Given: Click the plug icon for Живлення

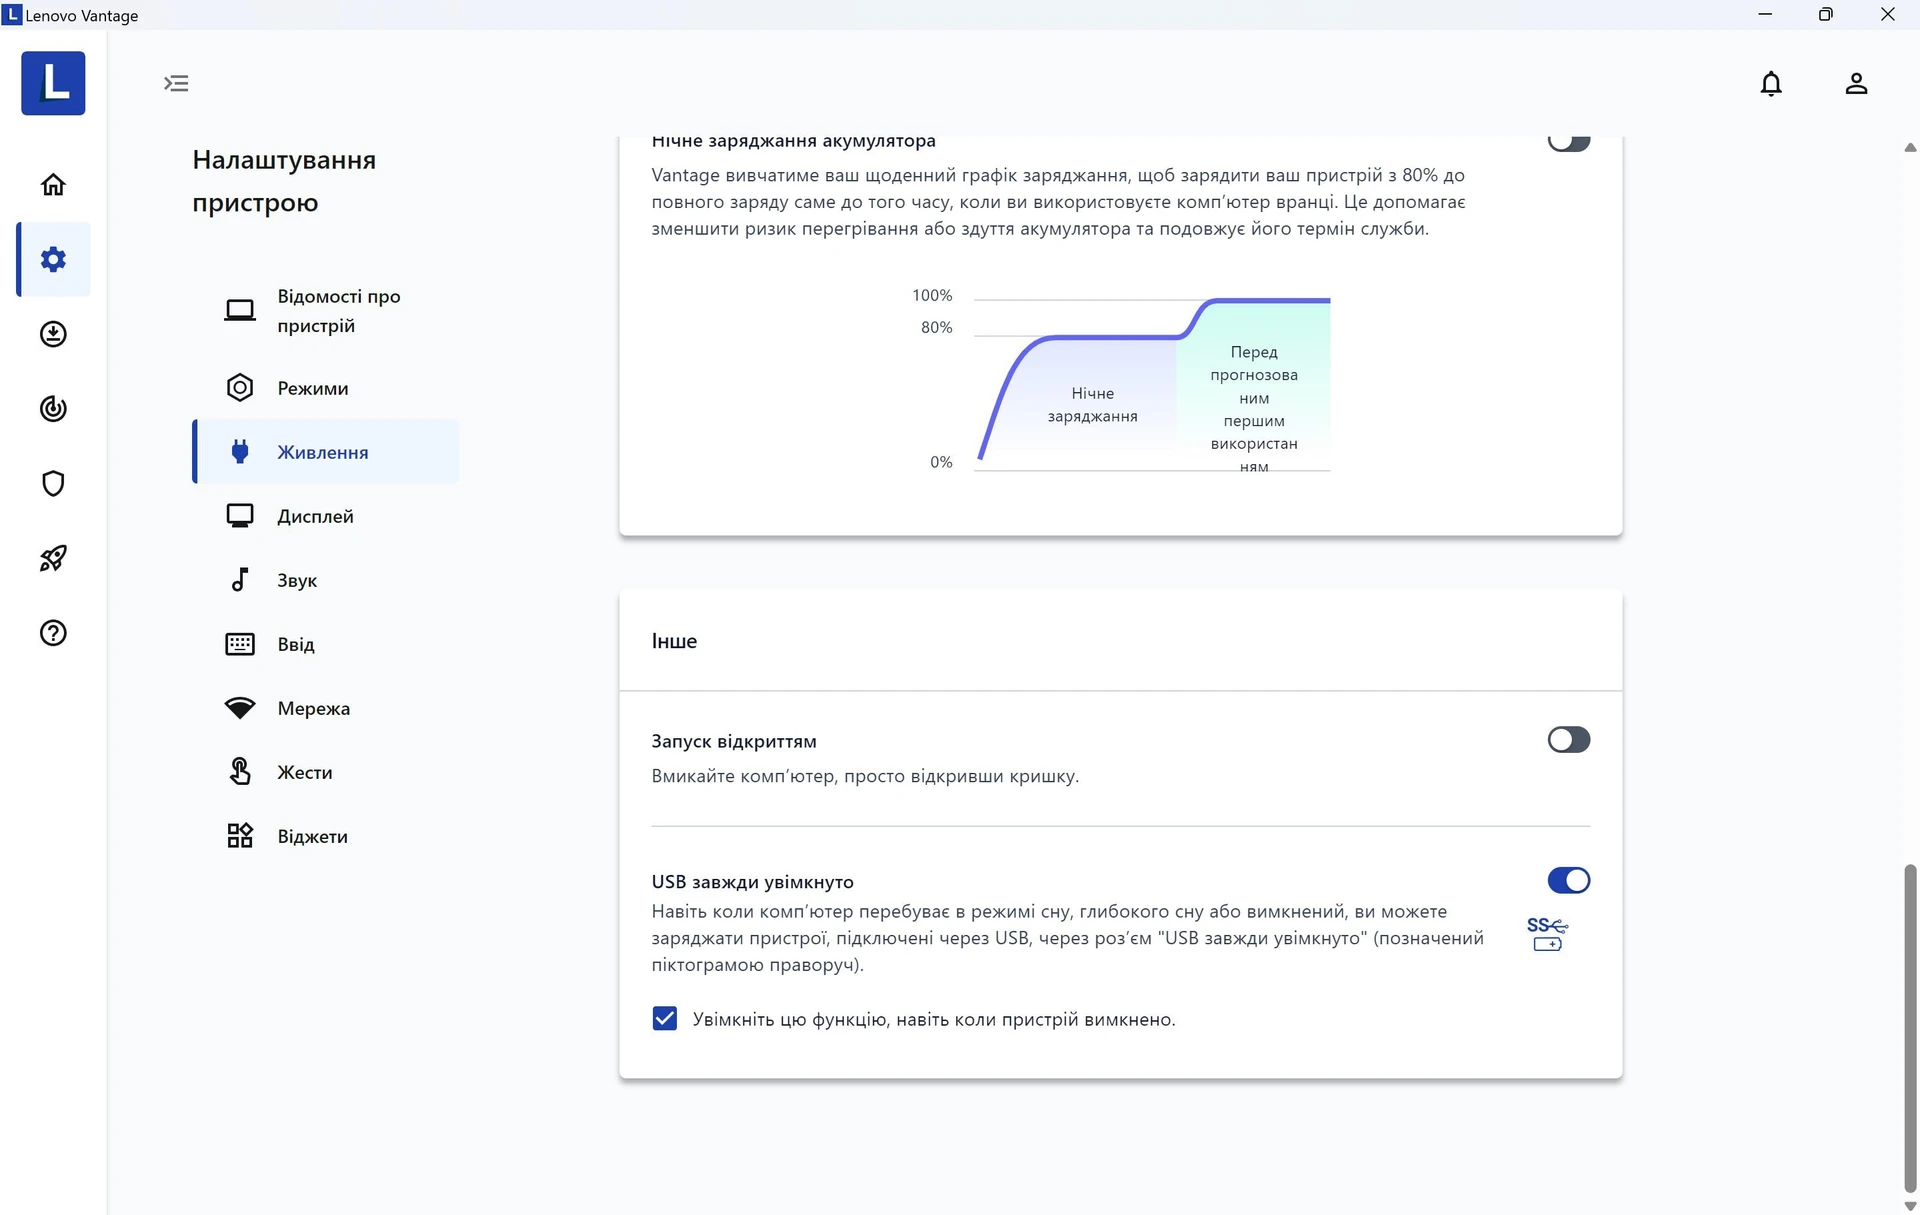Looking at the screenshot, I should [x=240, y=452].
